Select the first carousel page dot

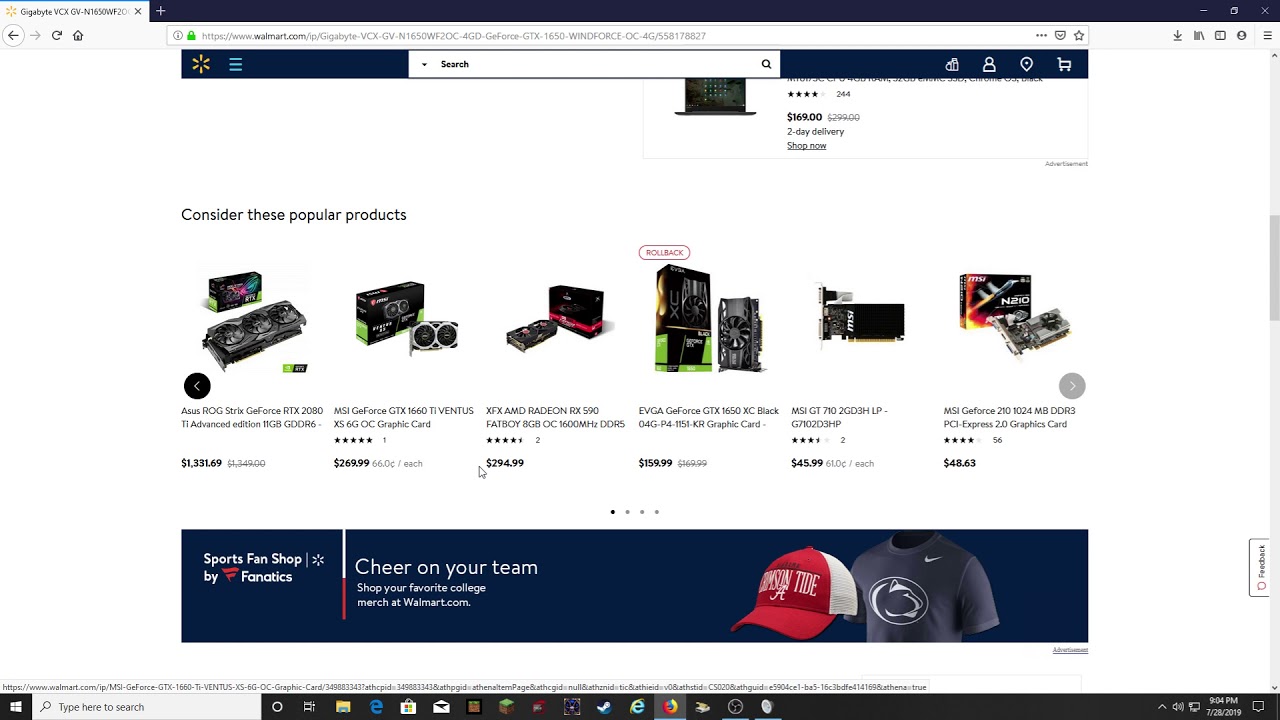pos(613,512)
